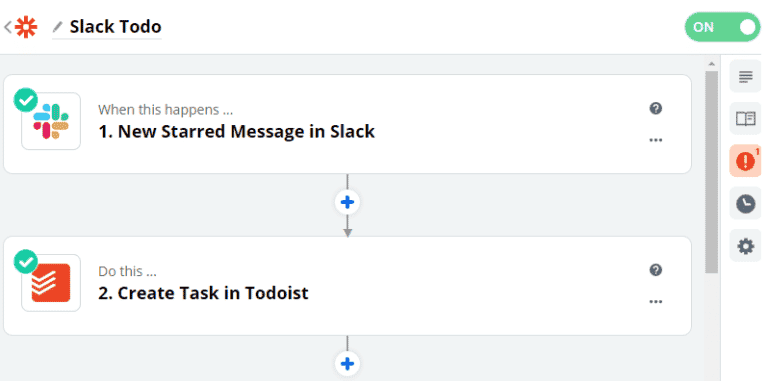Open the clock history icon in sidebar
The image size is (768, 381).
click(745, 203)
